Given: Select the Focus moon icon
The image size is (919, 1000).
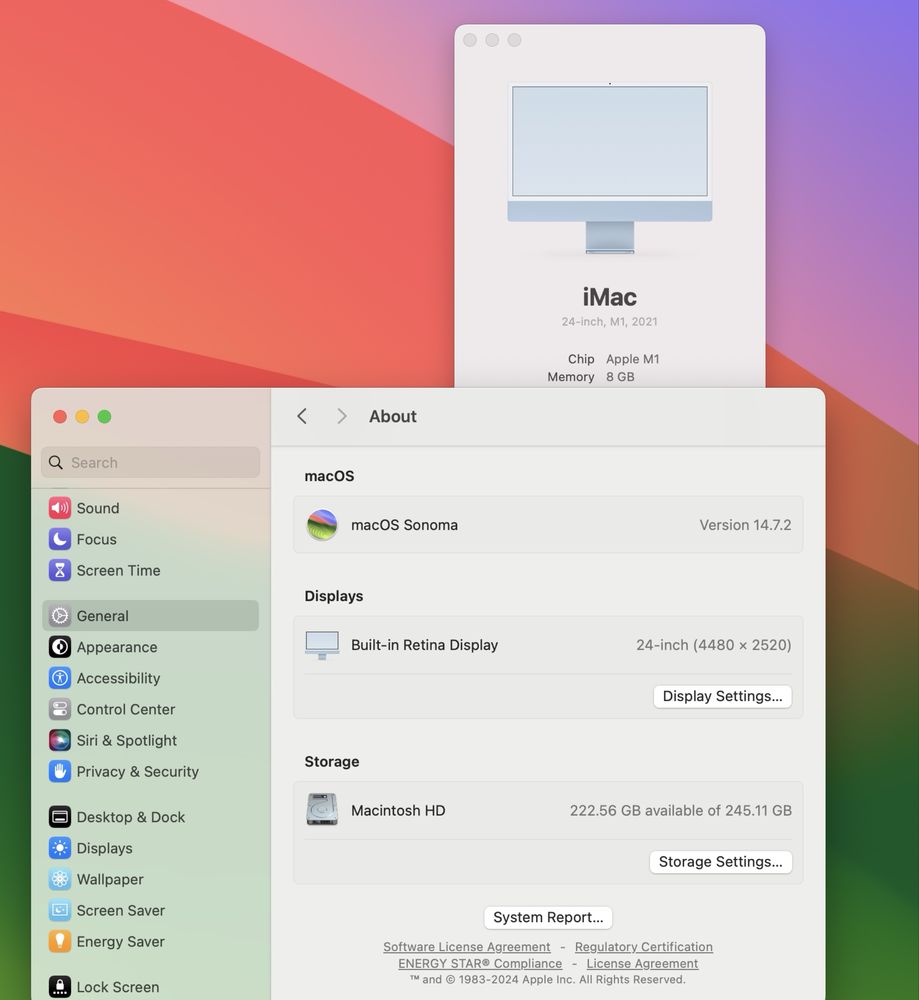Looking at the screenshot, I should pos(60,540).
